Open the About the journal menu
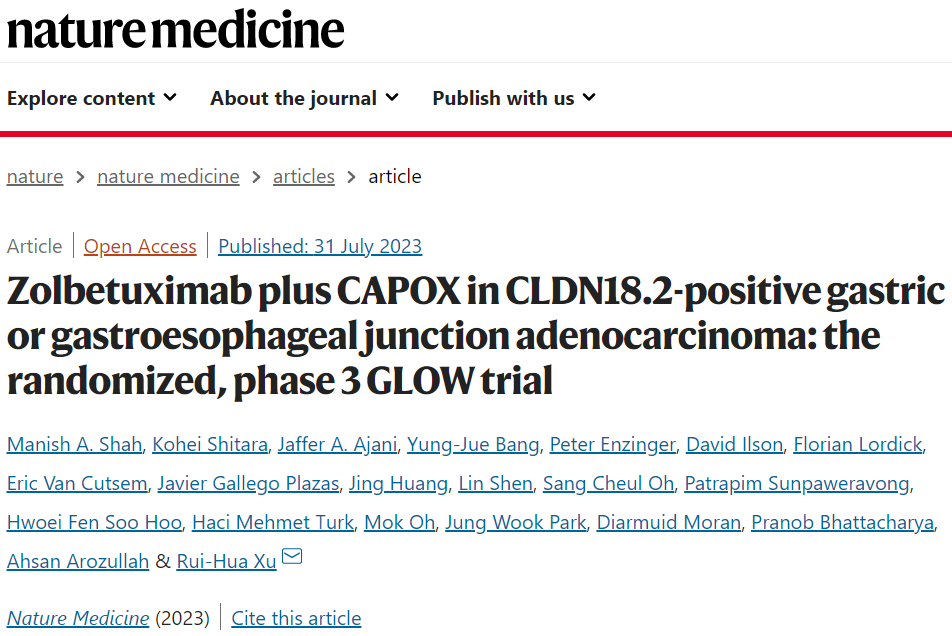The height and width of the screenshot is (636, 952). point(304,98)
